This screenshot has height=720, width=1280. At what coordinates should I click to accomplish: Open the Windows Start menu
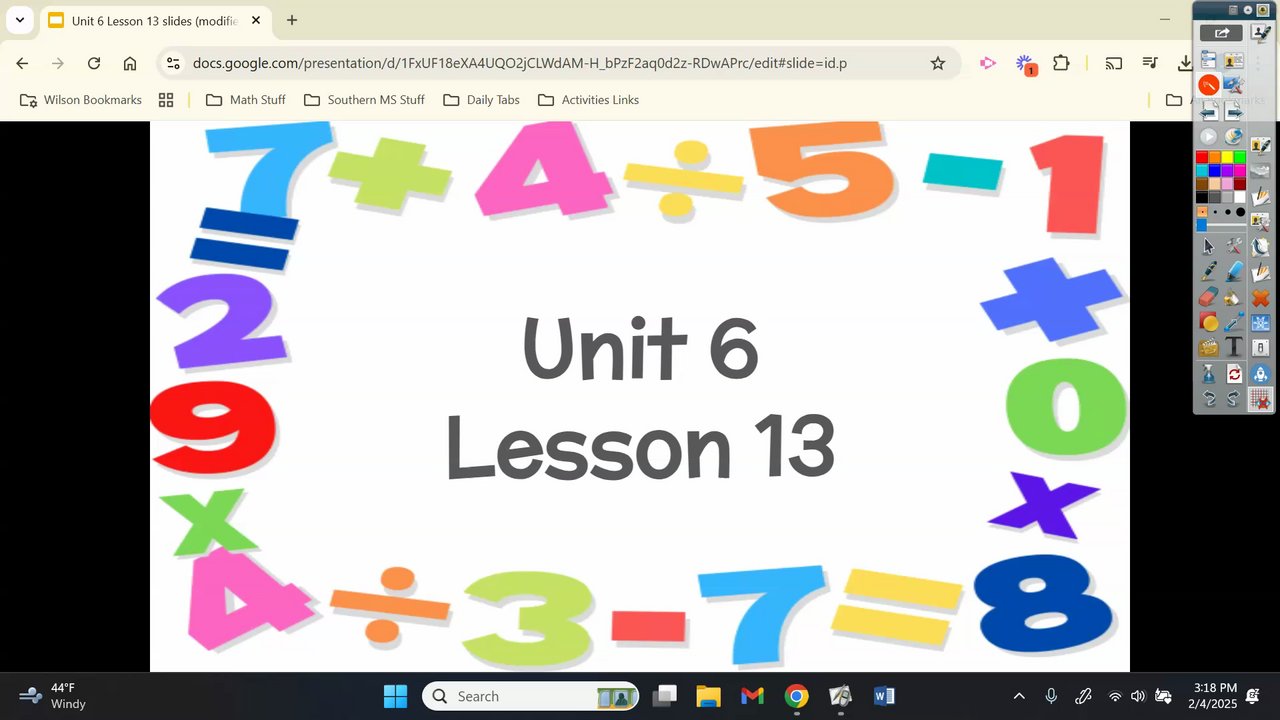(395, 696)
